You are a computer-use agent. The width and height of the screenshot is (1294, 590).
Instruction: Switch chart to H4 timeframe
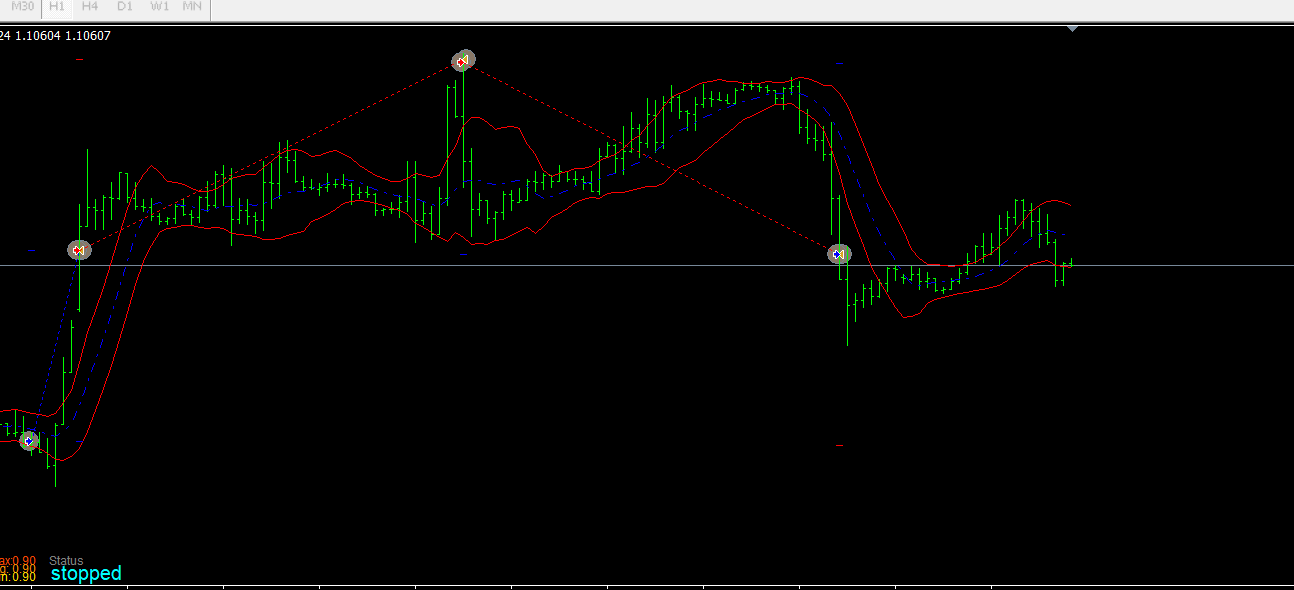pyautogui.click(x=90, y=7)
